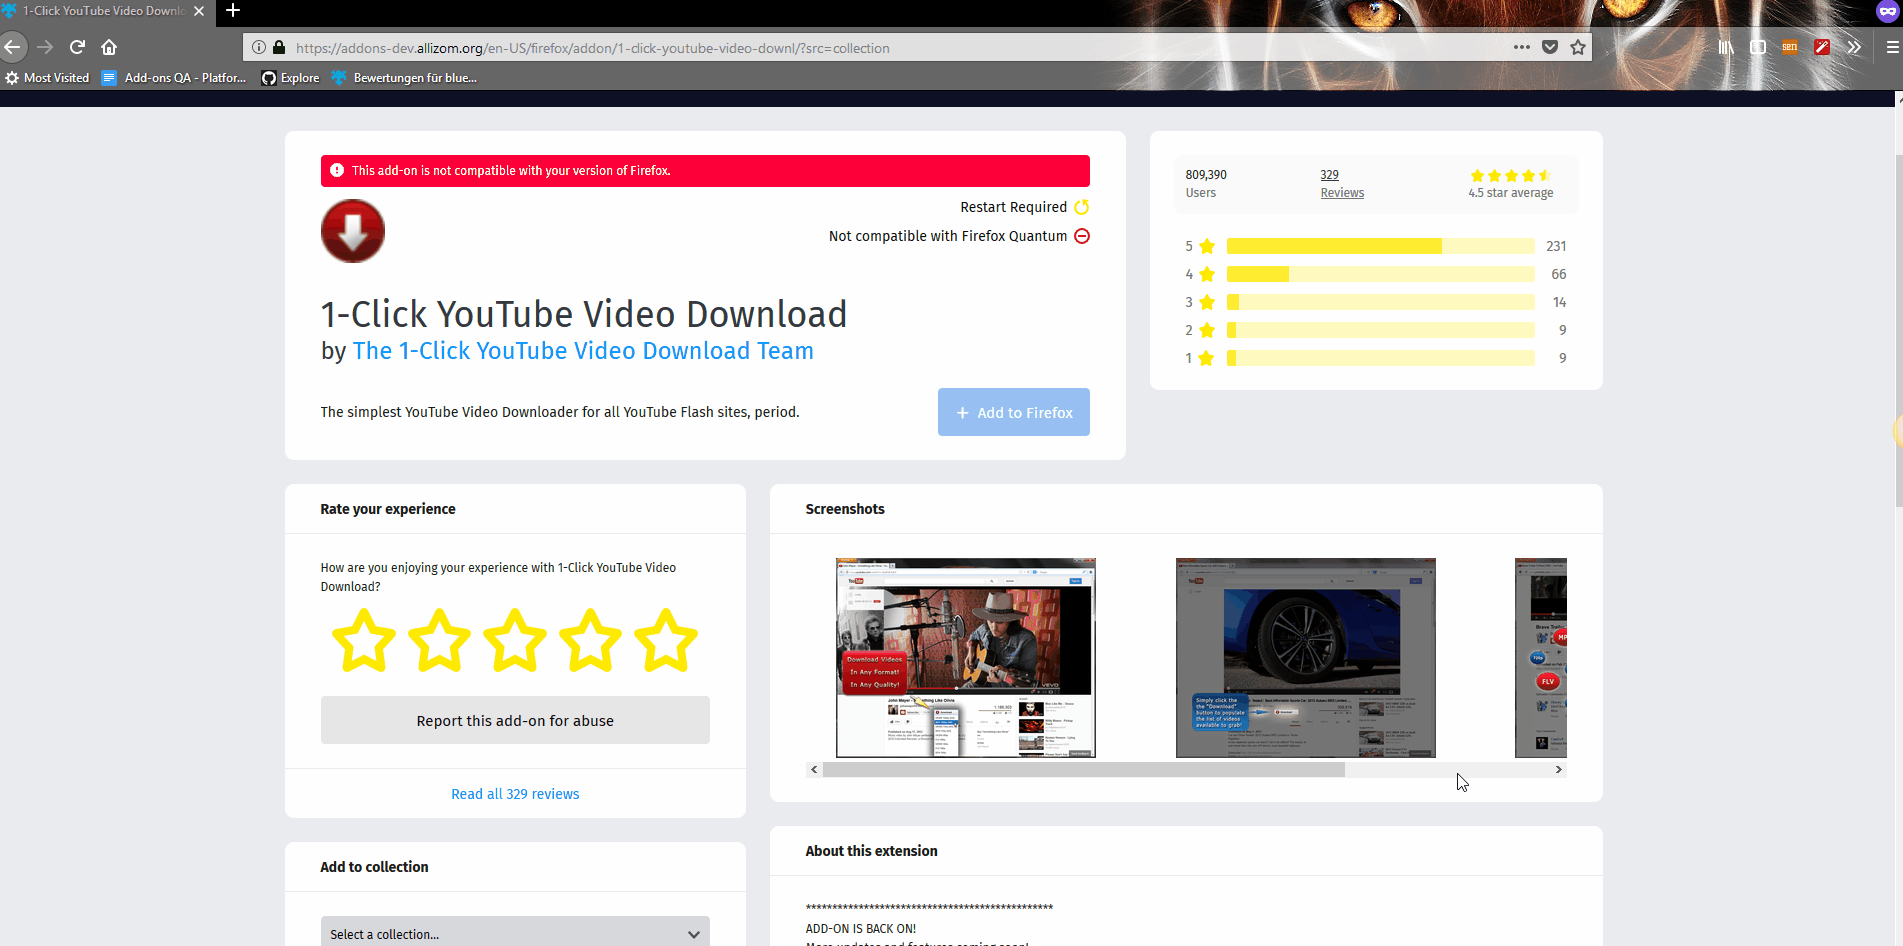The image size is (1903, 946).
Task: Select the 4 star rating bar row
Action: tap(1376, 274)
